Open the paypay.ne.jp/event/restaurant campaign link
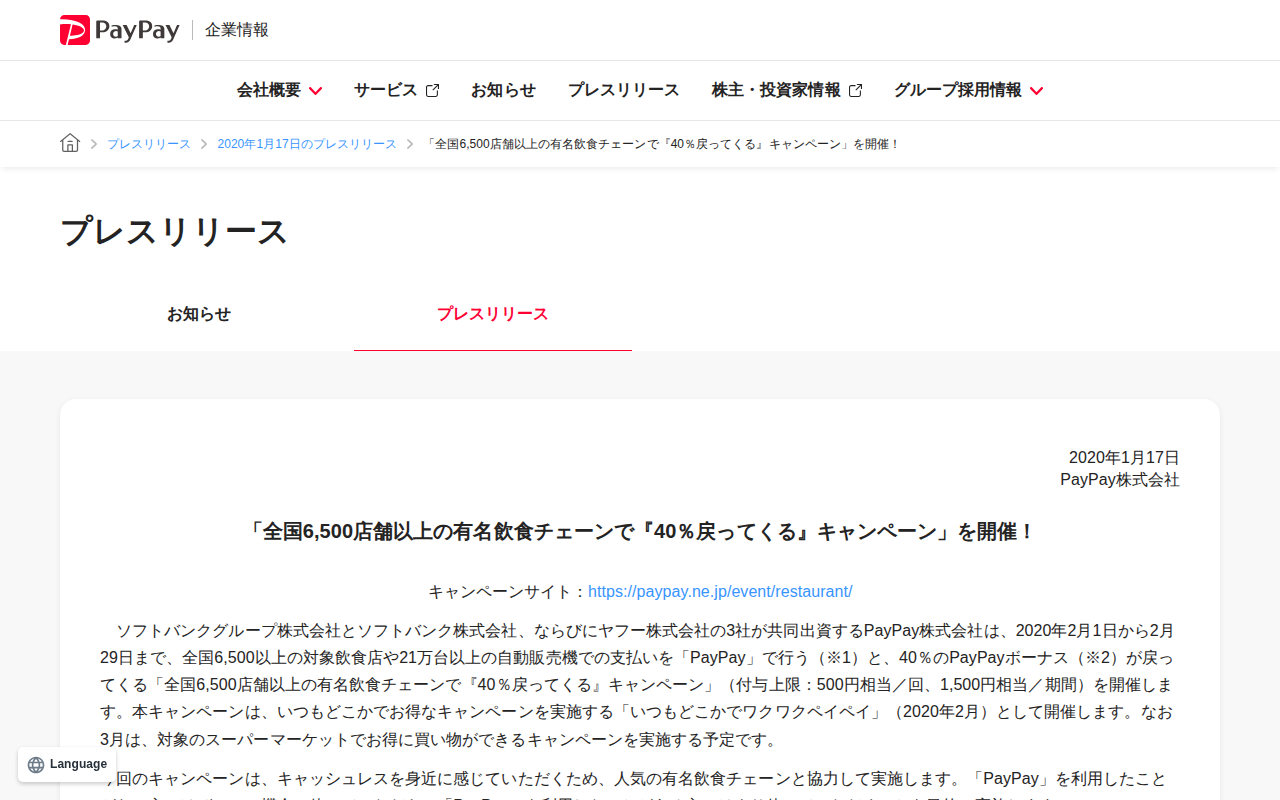The height and width of the screenshot is (800, 1280). [x=720, y=591]
